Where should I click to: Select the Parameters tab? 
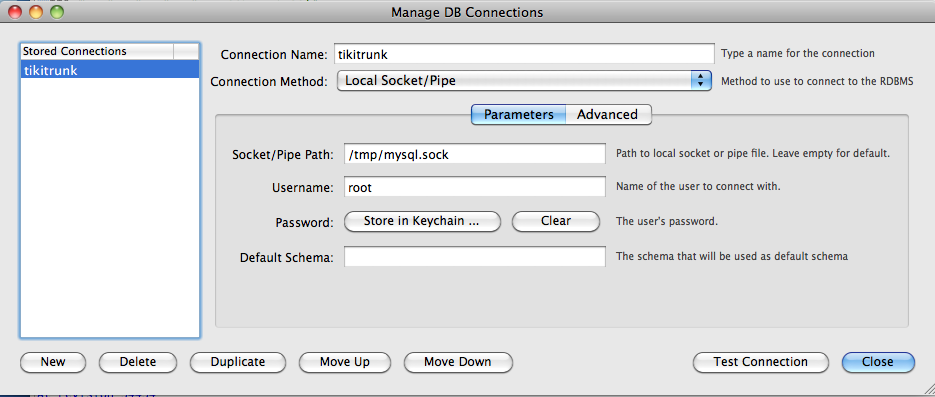click(518, 114)
